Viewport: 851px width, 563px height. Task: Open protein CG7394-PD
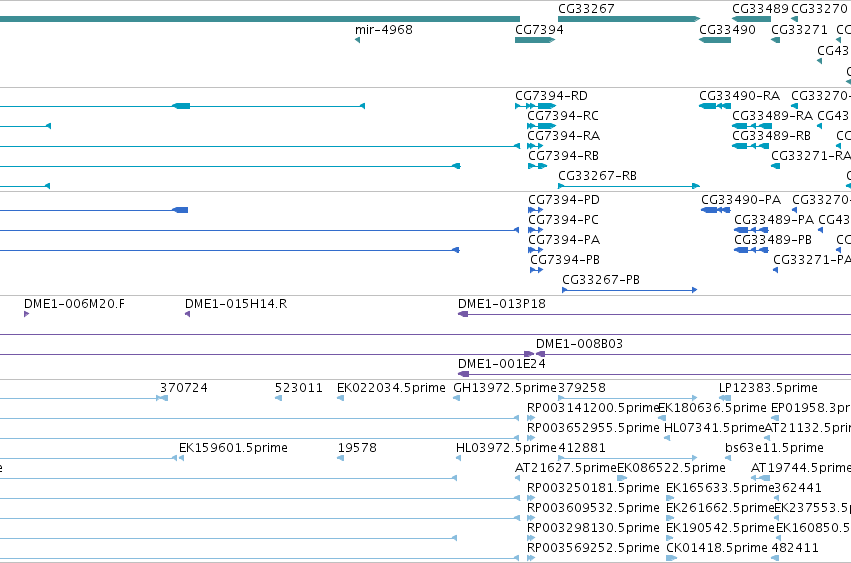[563, 200]
